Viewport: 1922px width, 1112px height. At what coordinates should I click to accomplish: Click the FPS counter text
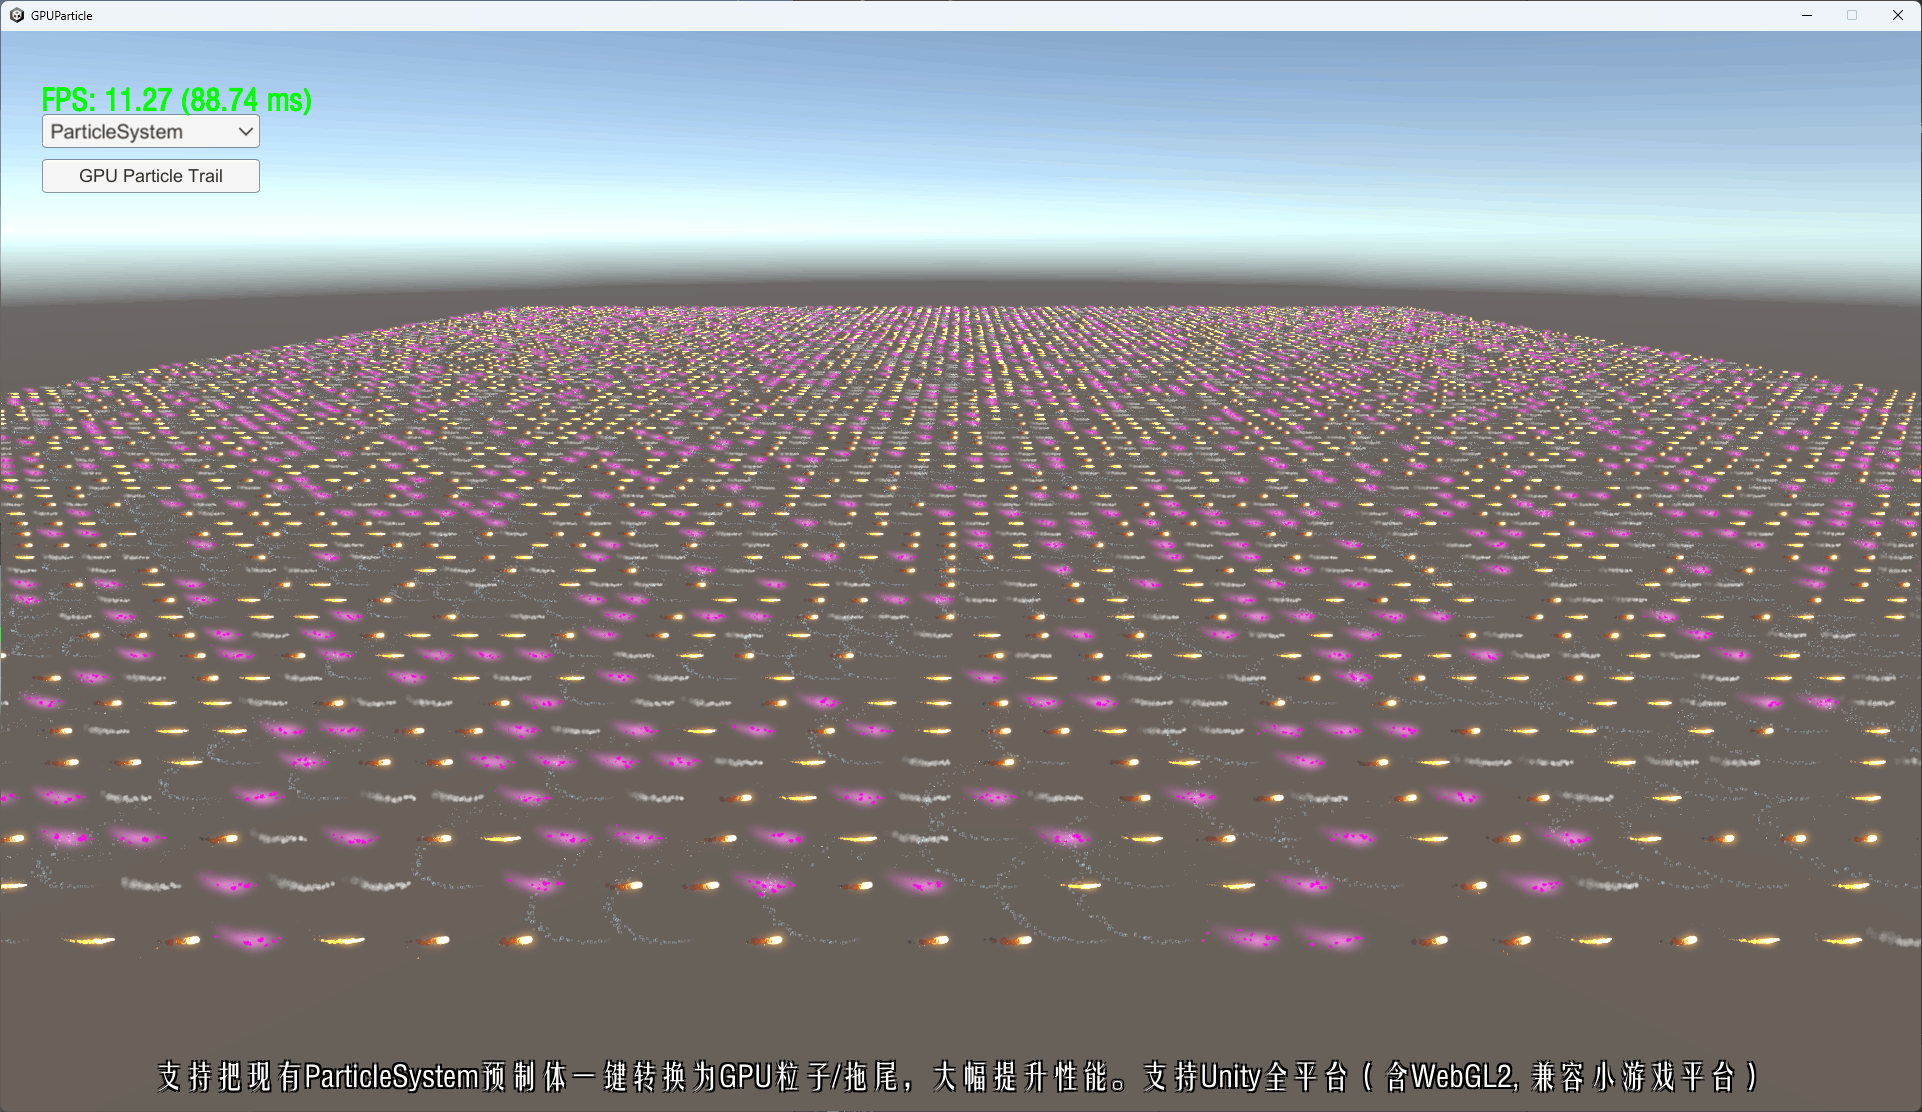click(x=177, y=100)
